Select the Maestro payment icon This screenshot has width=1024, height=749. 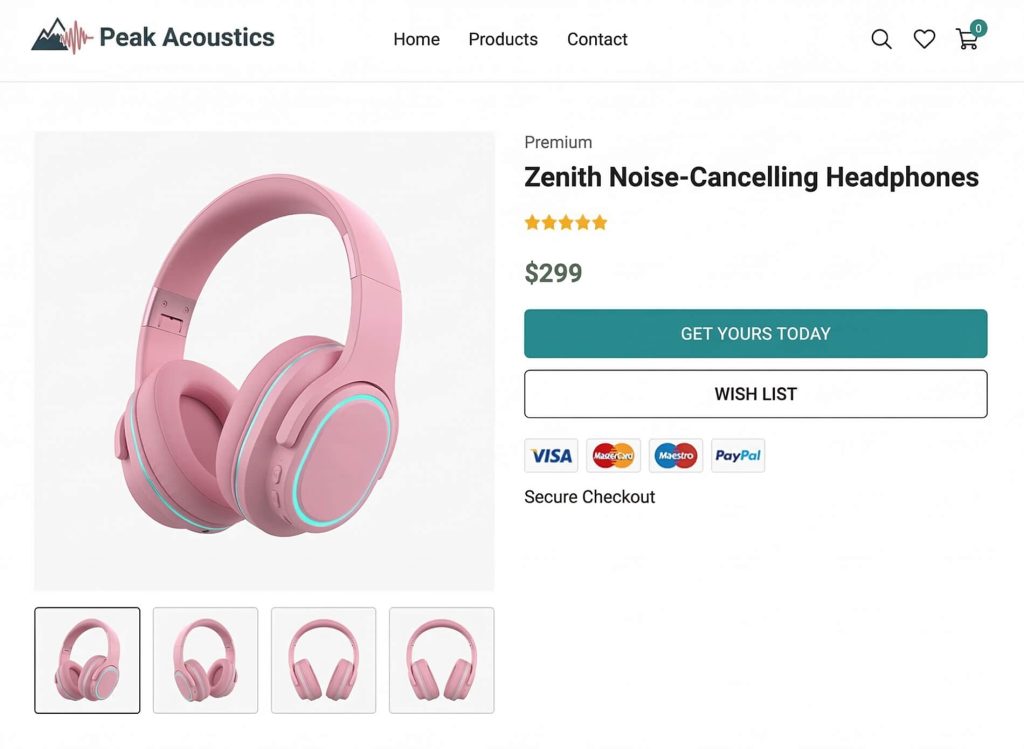coord(675,455)
